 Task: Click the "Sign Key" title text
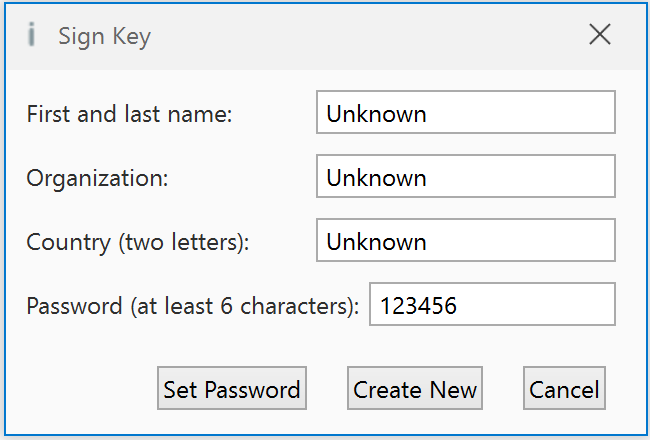(104, 37)
